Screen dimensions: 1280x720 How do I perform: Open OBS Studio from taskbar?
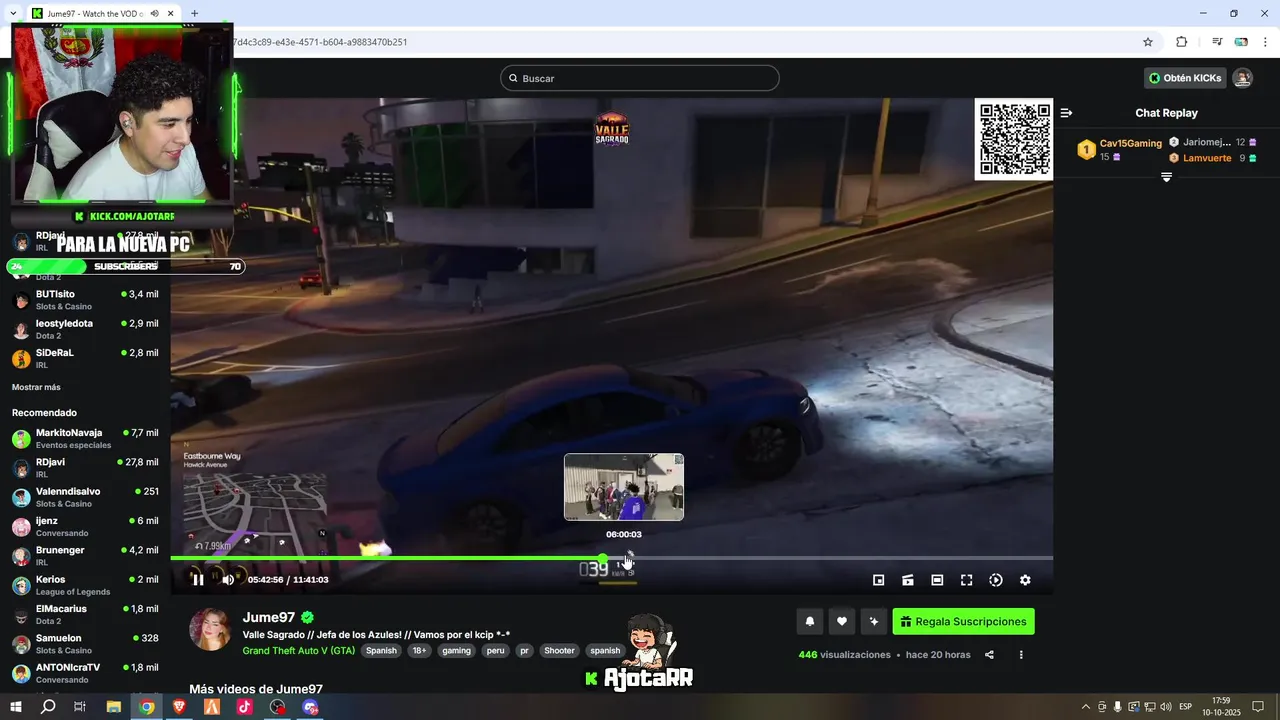278,707
